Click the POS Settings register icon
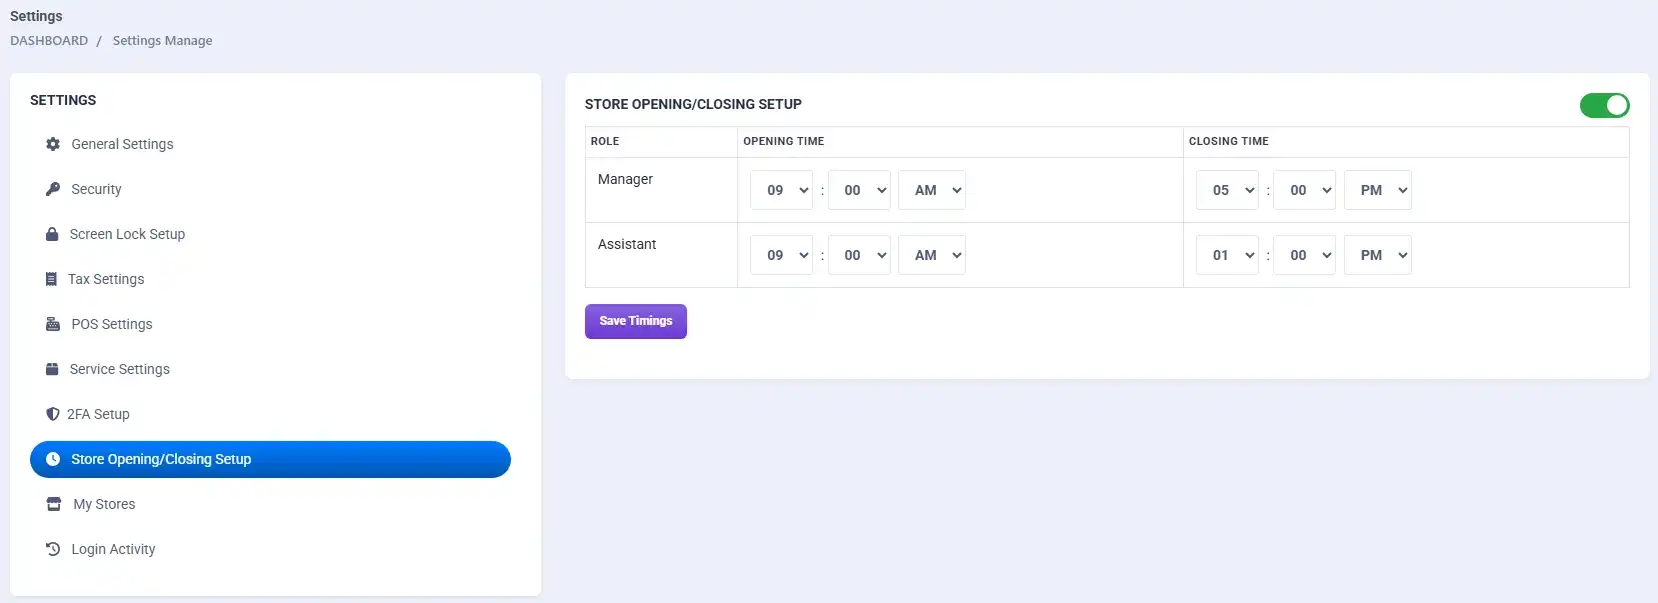Viewport: 1658px width, 603px height. (53, 324)
